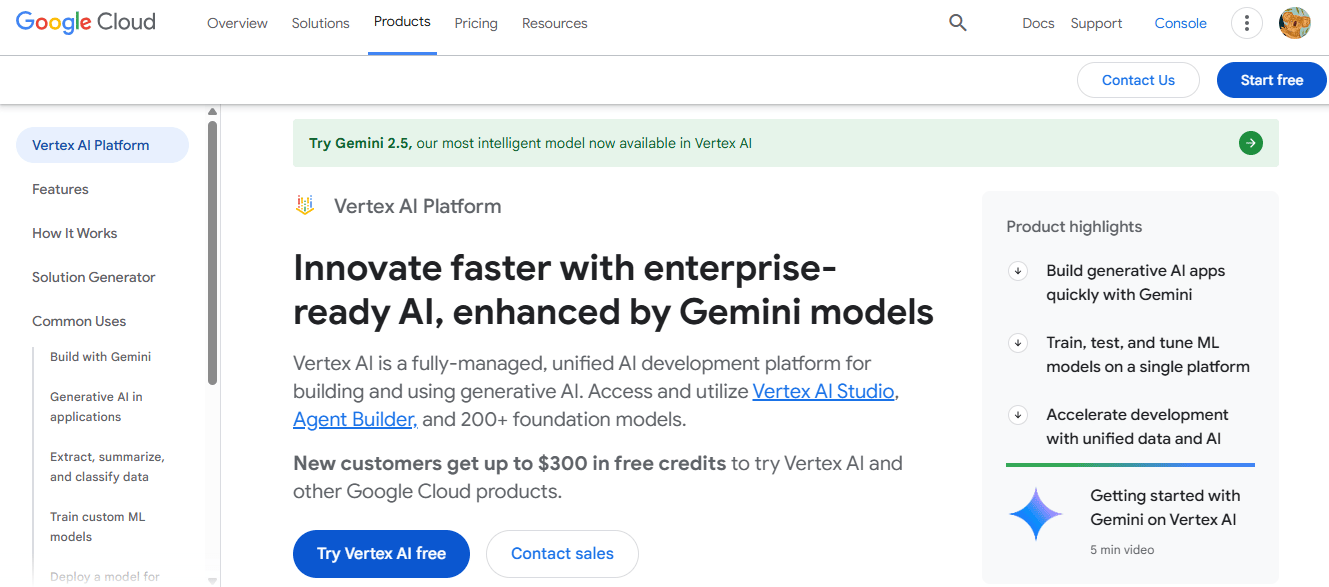This screenshot has height=587, width=1329.
Task: Expand 'Accelerate development' highlight arrow
Action: (1018, 415)
